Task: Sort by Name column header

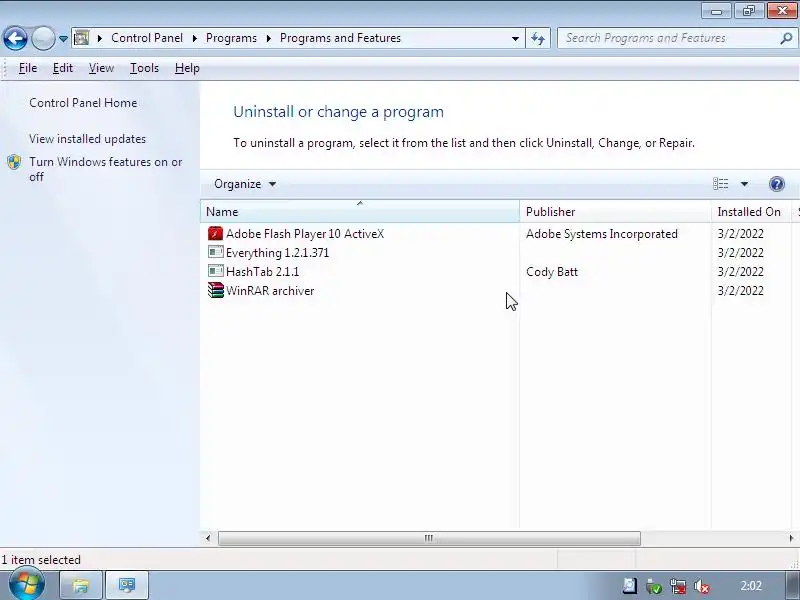Action: 360,212
